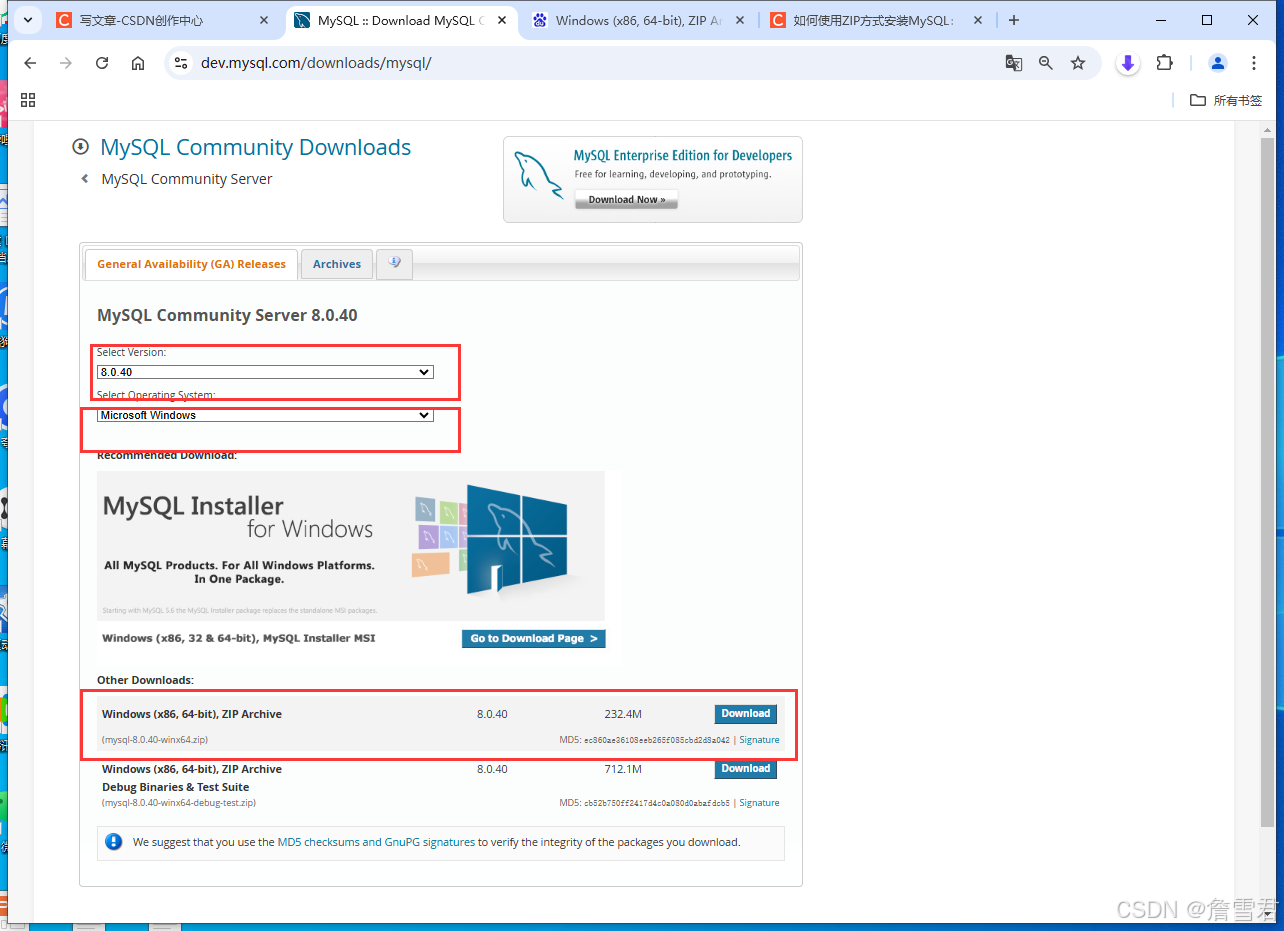Screen dimensions: 1284x931
Task: Close the 如何使用ZIP方式安装MySQL tab
Action: [x=978, y=20]
